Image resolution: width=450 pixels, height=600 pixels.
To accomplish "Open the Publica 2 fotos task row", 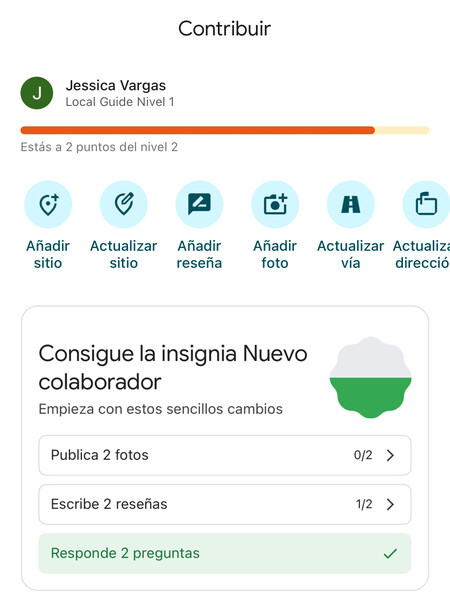I will (x=225, y=455).
